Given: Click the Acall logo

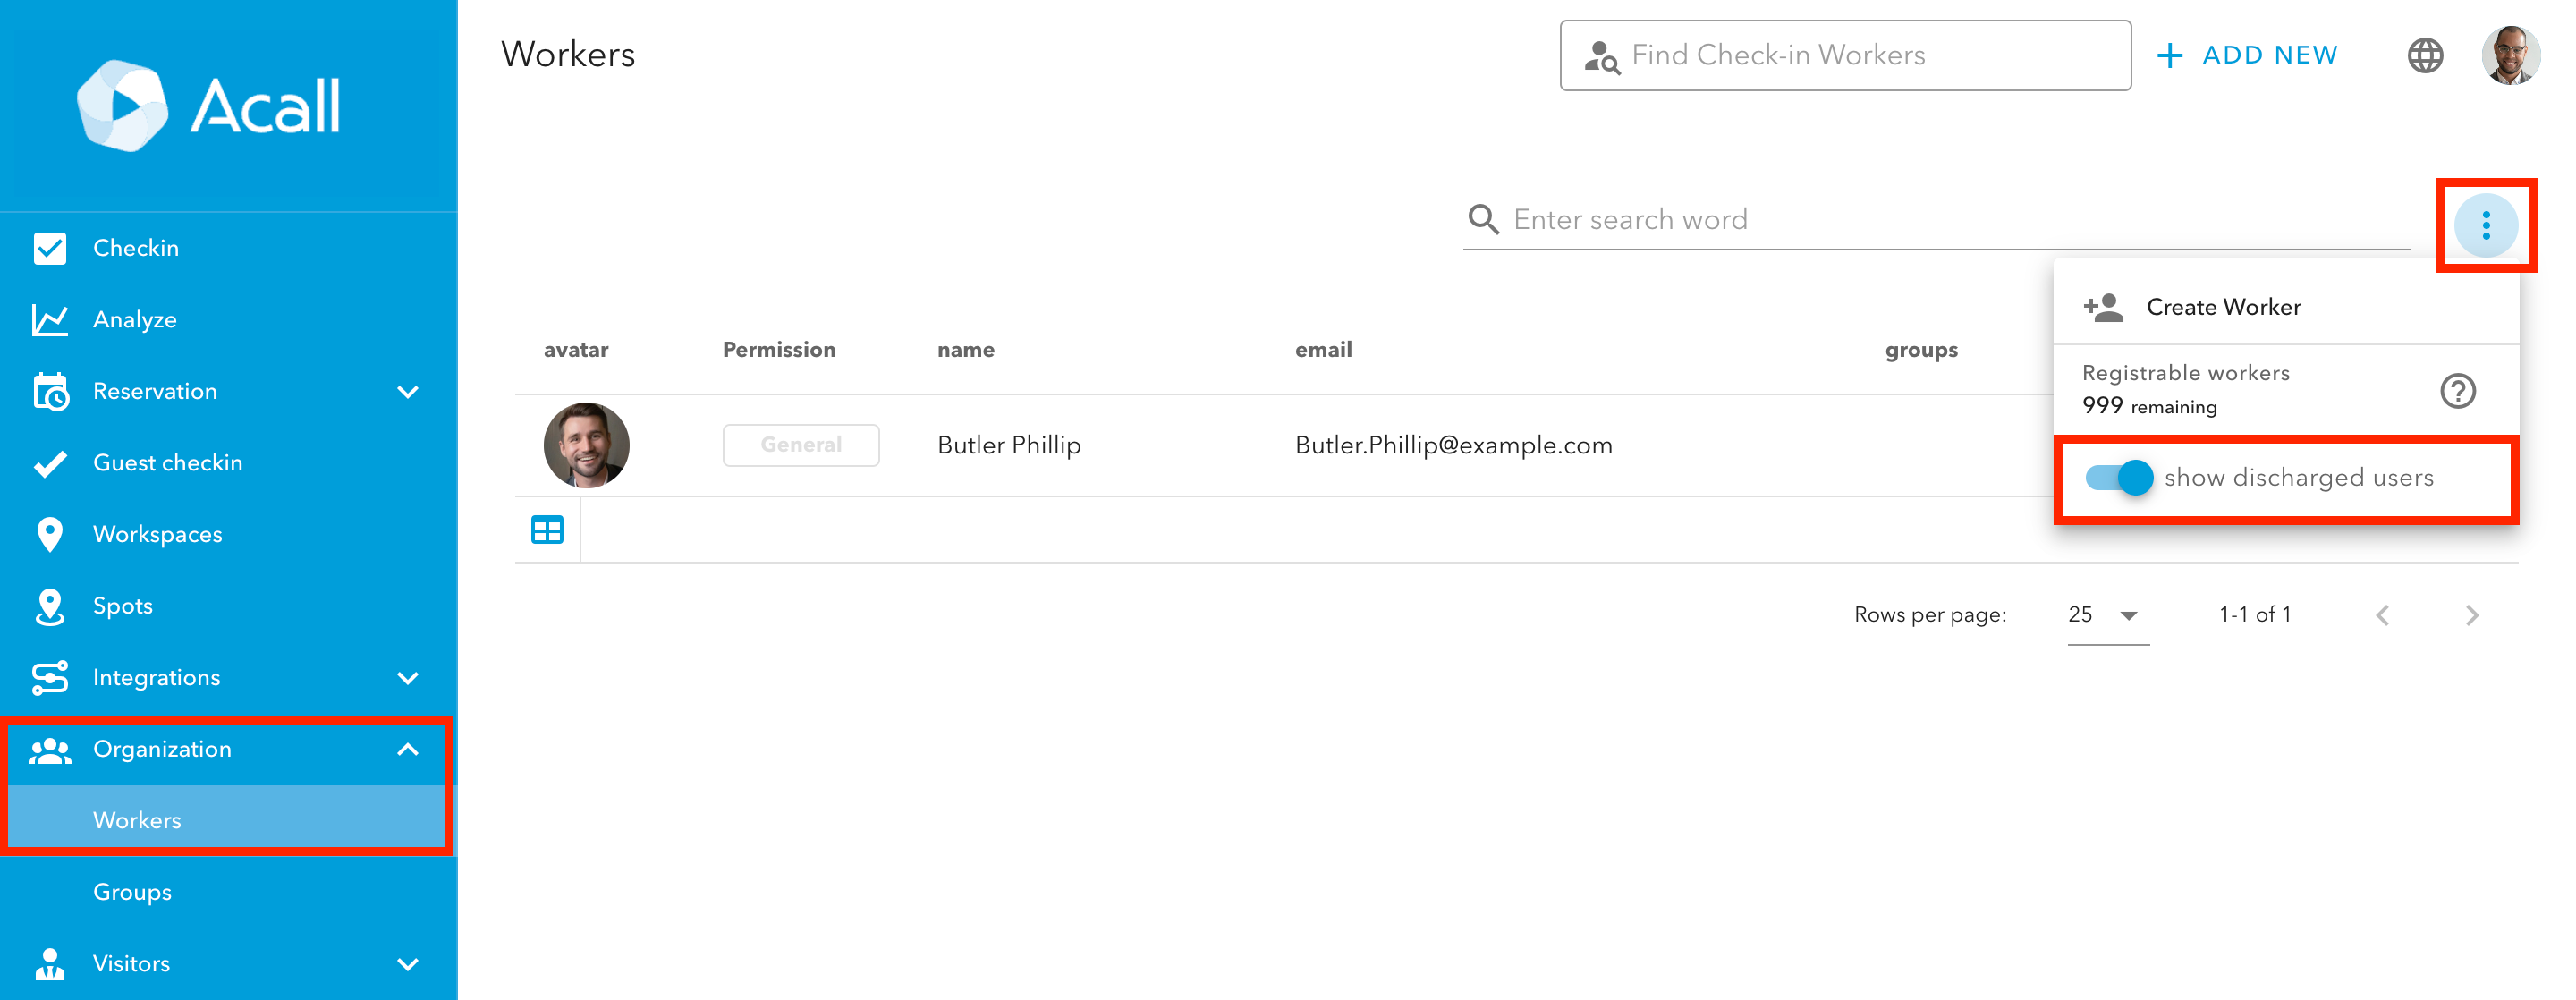Looking at the screenshot, I should (210, 106).
